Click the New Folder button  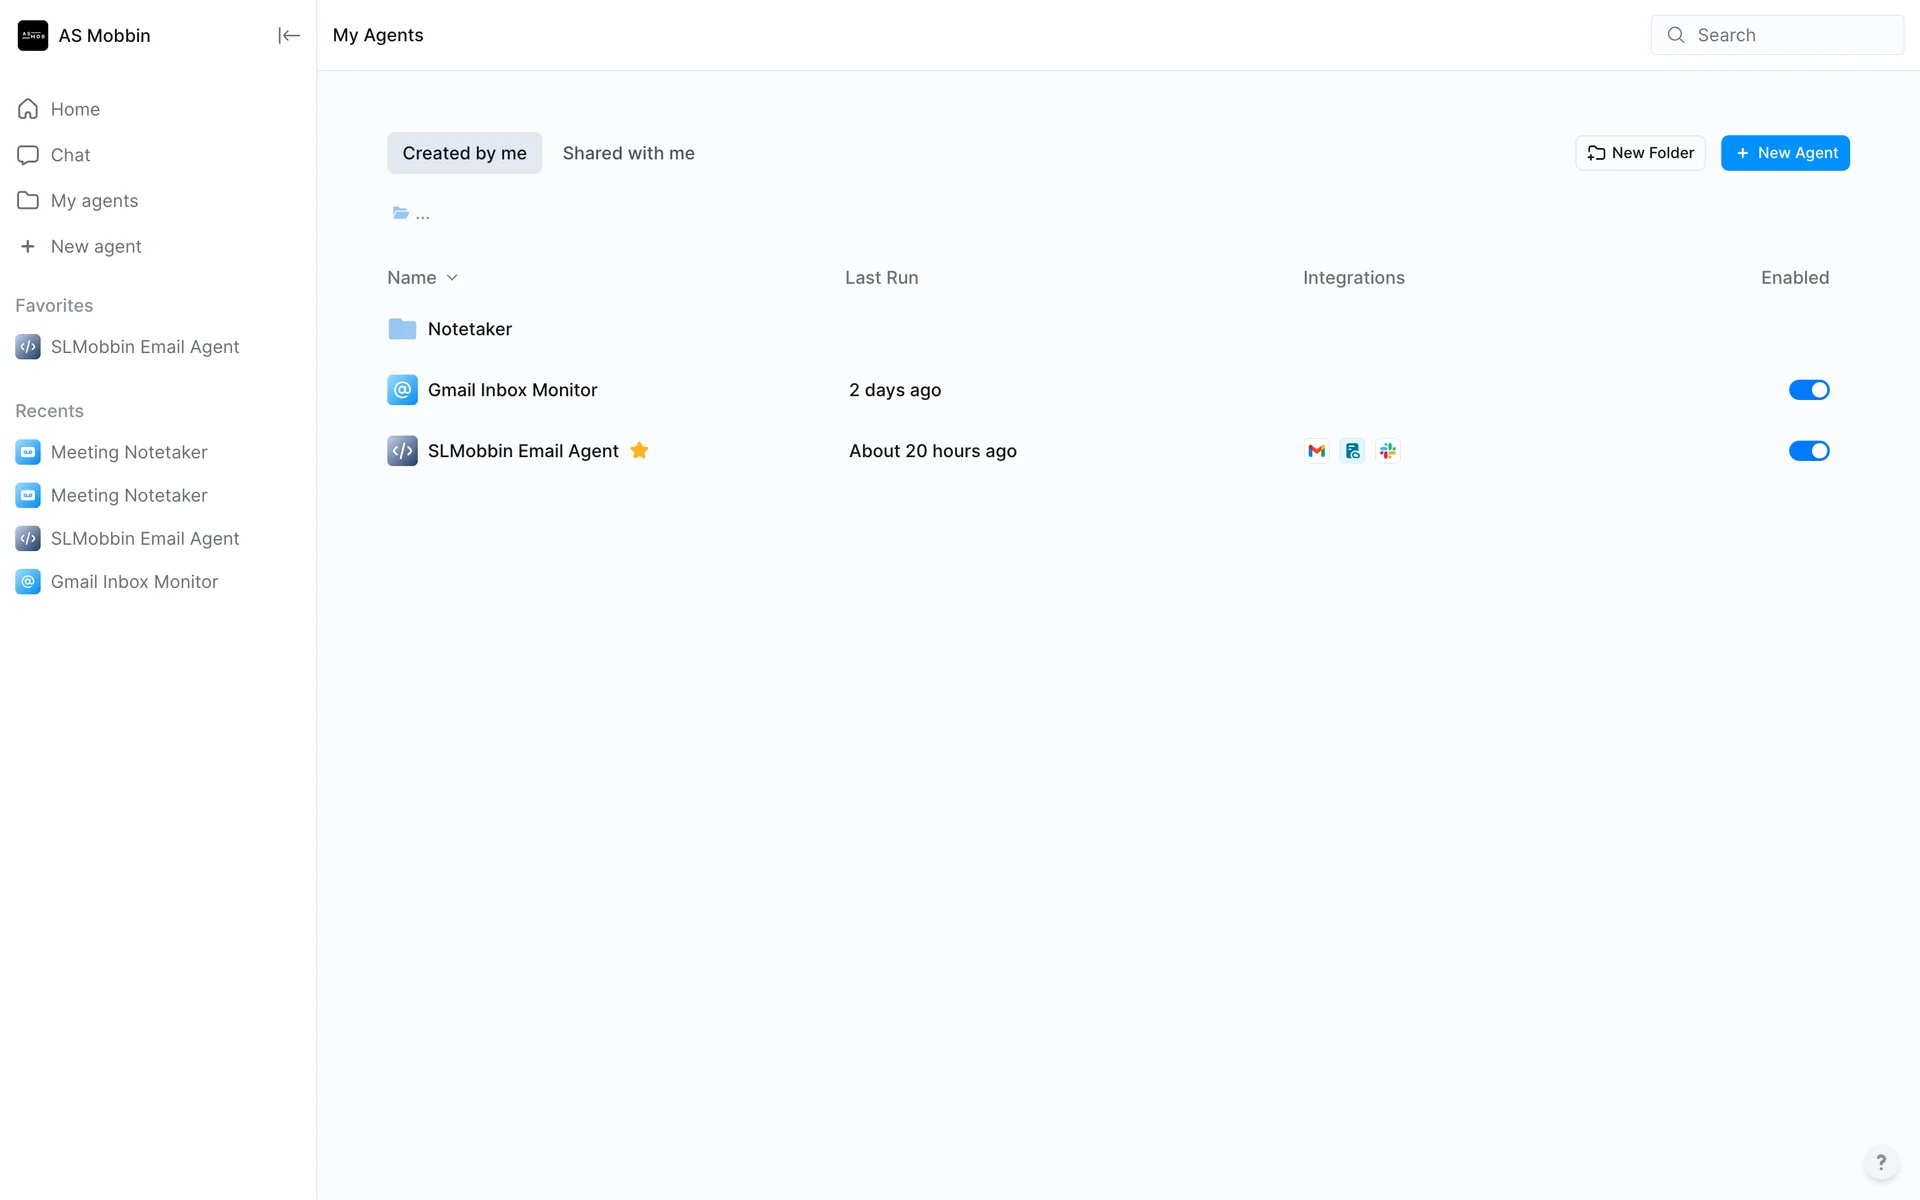[x=1640, y=153]
